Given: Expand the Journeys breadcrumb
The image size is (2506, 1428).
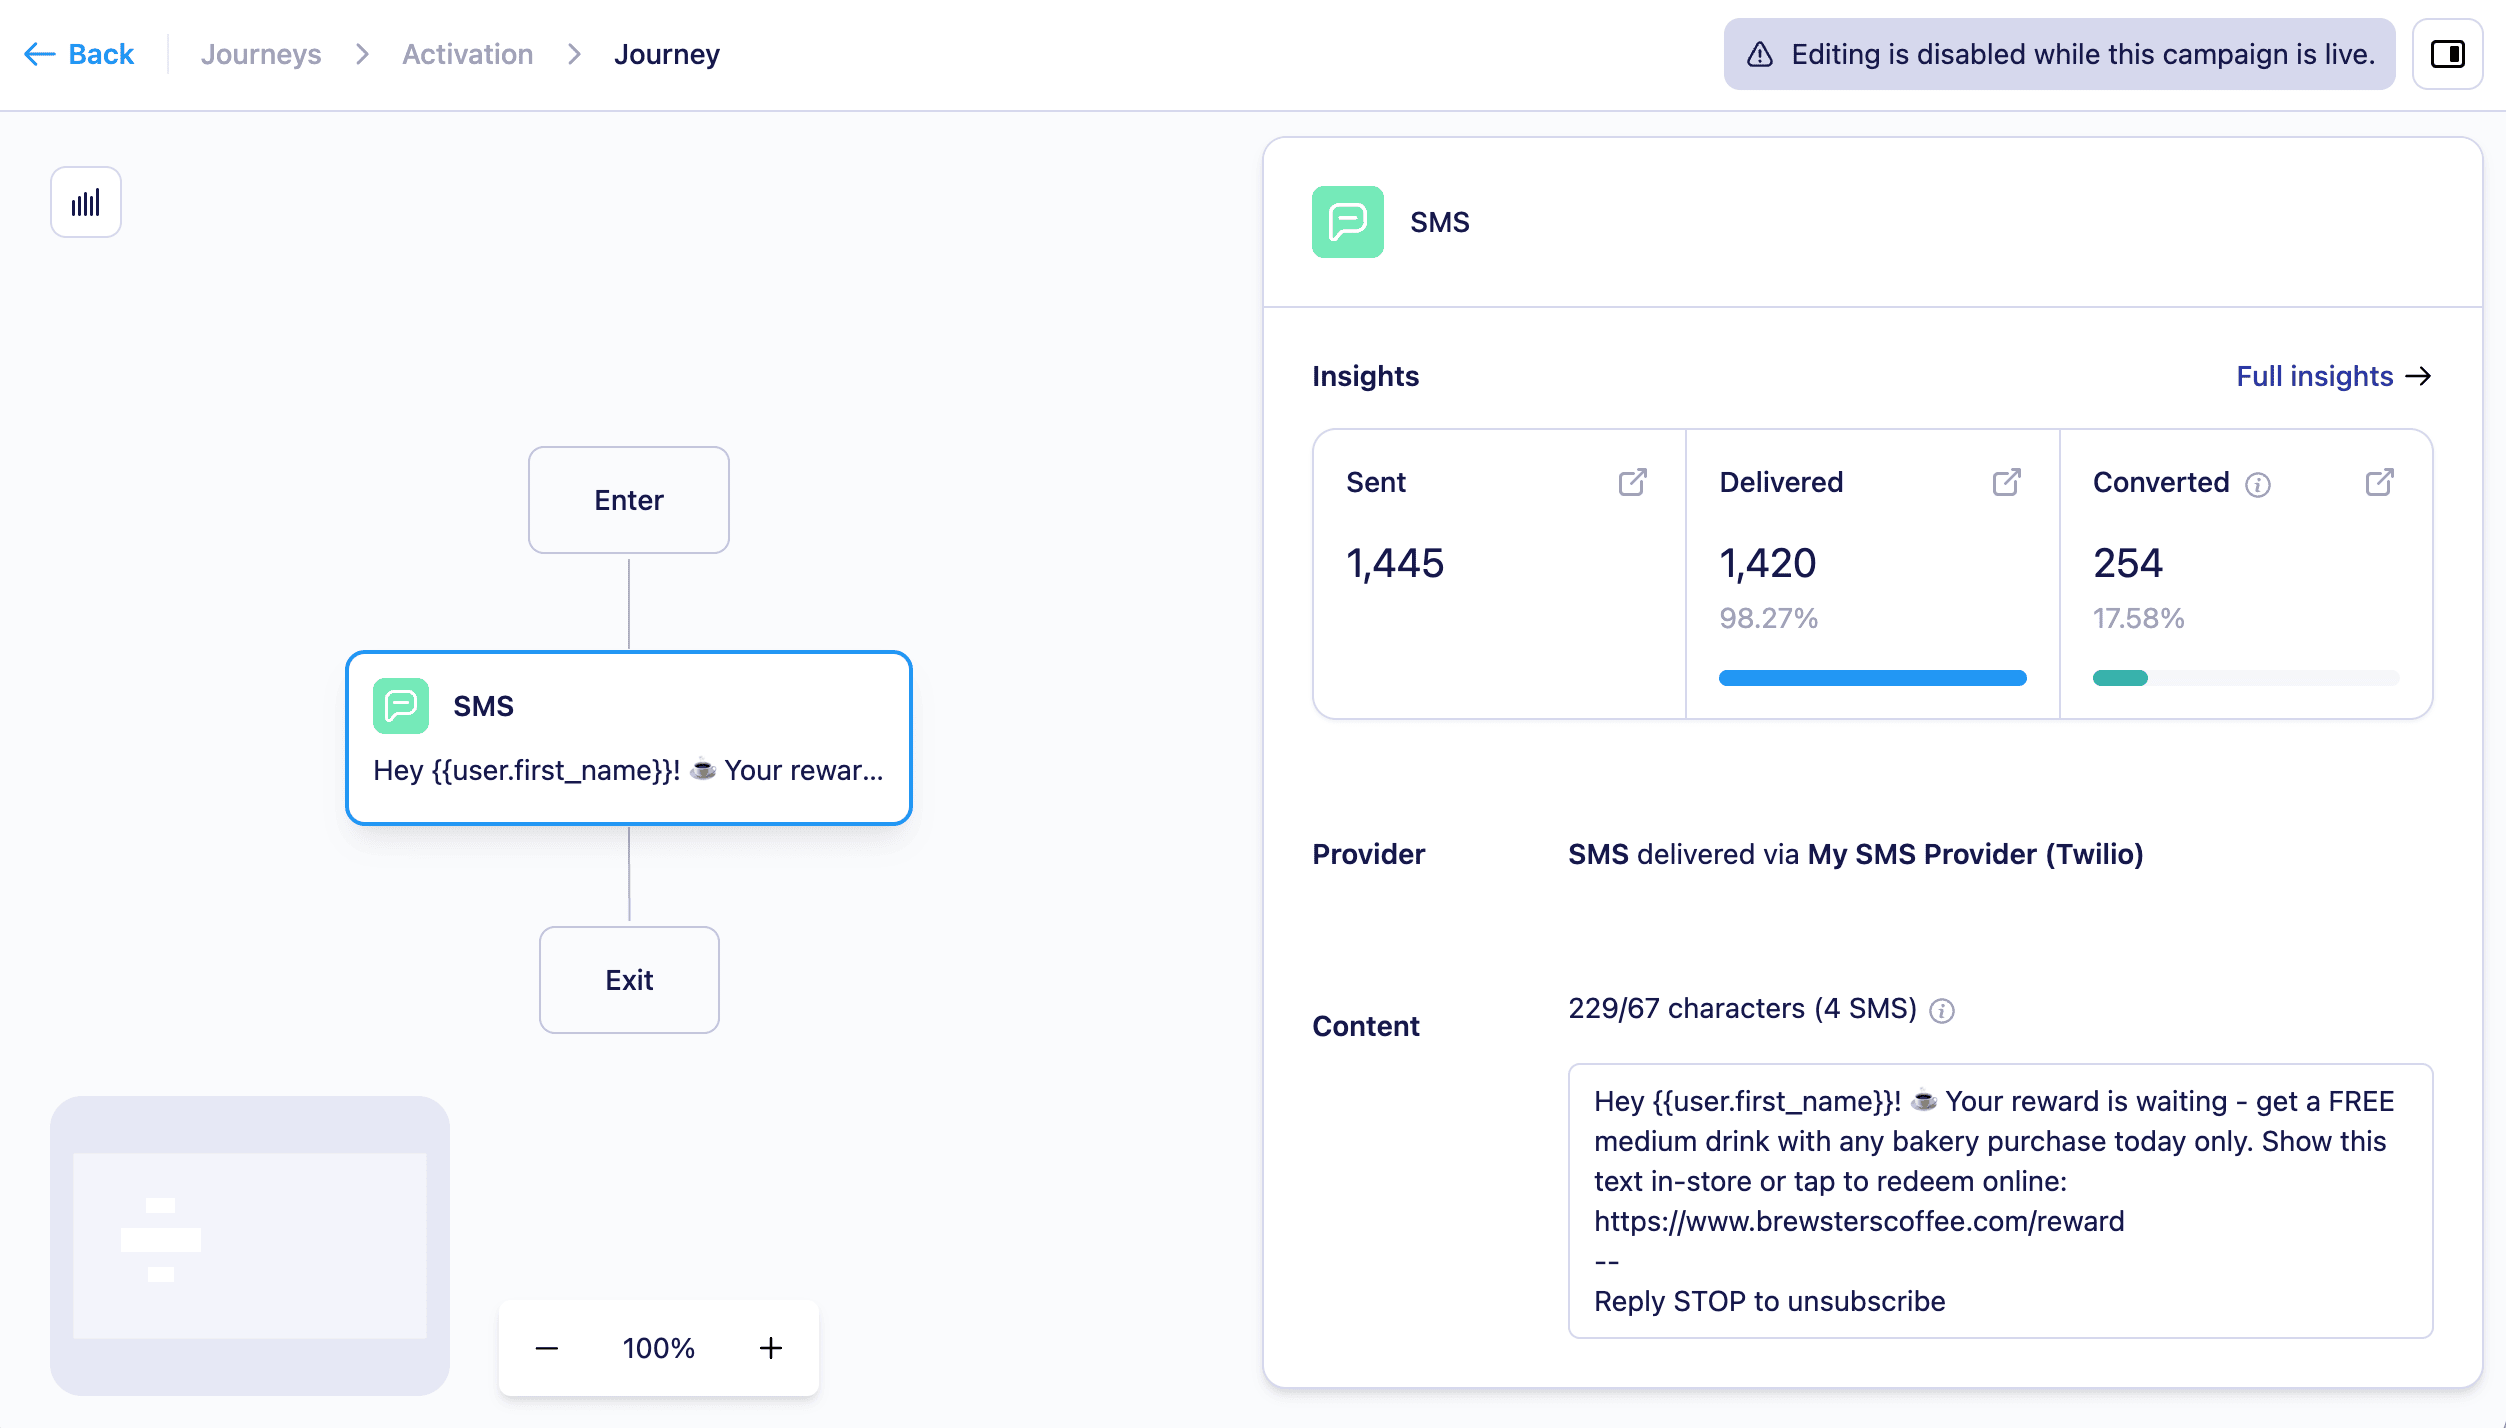Looking at the screenshot, I should 261,54.
